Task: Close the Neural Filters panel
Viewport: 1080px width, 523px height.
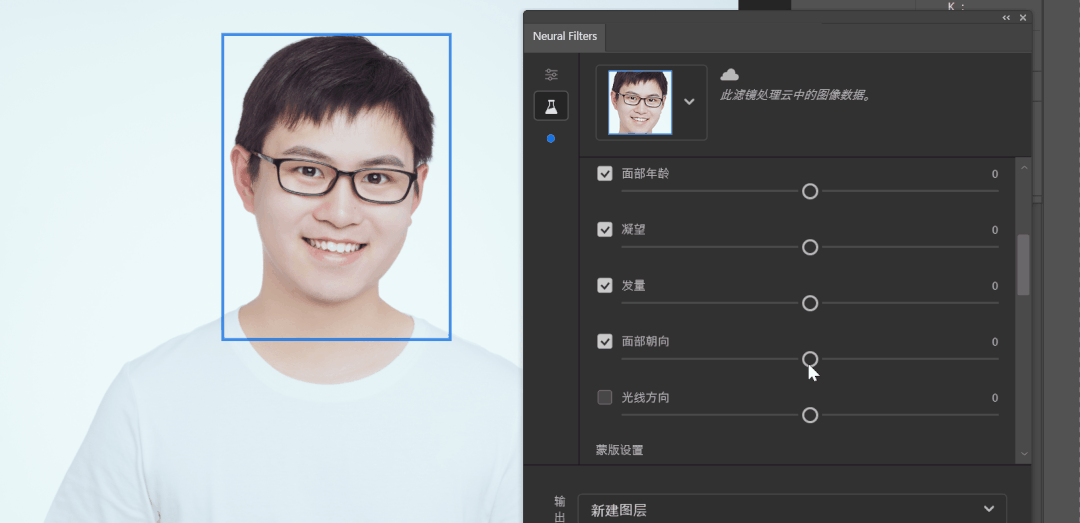Action: click(x=1023, y=18)
